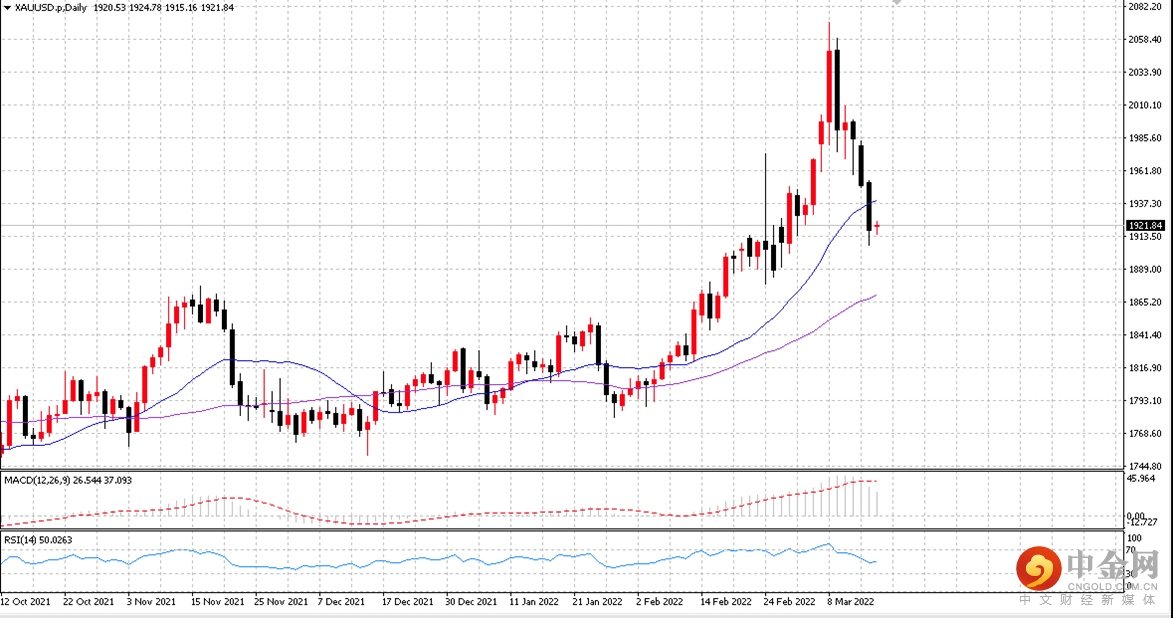Screen dimensions: 1173x618
Task: Select the XAUUSD.p,Daily chart title
Action: [51, 7]
